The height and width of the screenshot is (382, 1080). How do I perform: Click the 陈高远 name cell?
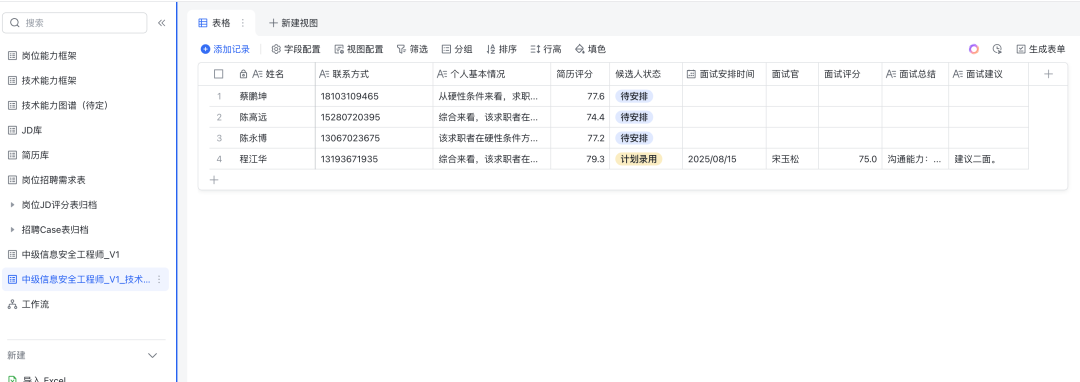274,117
